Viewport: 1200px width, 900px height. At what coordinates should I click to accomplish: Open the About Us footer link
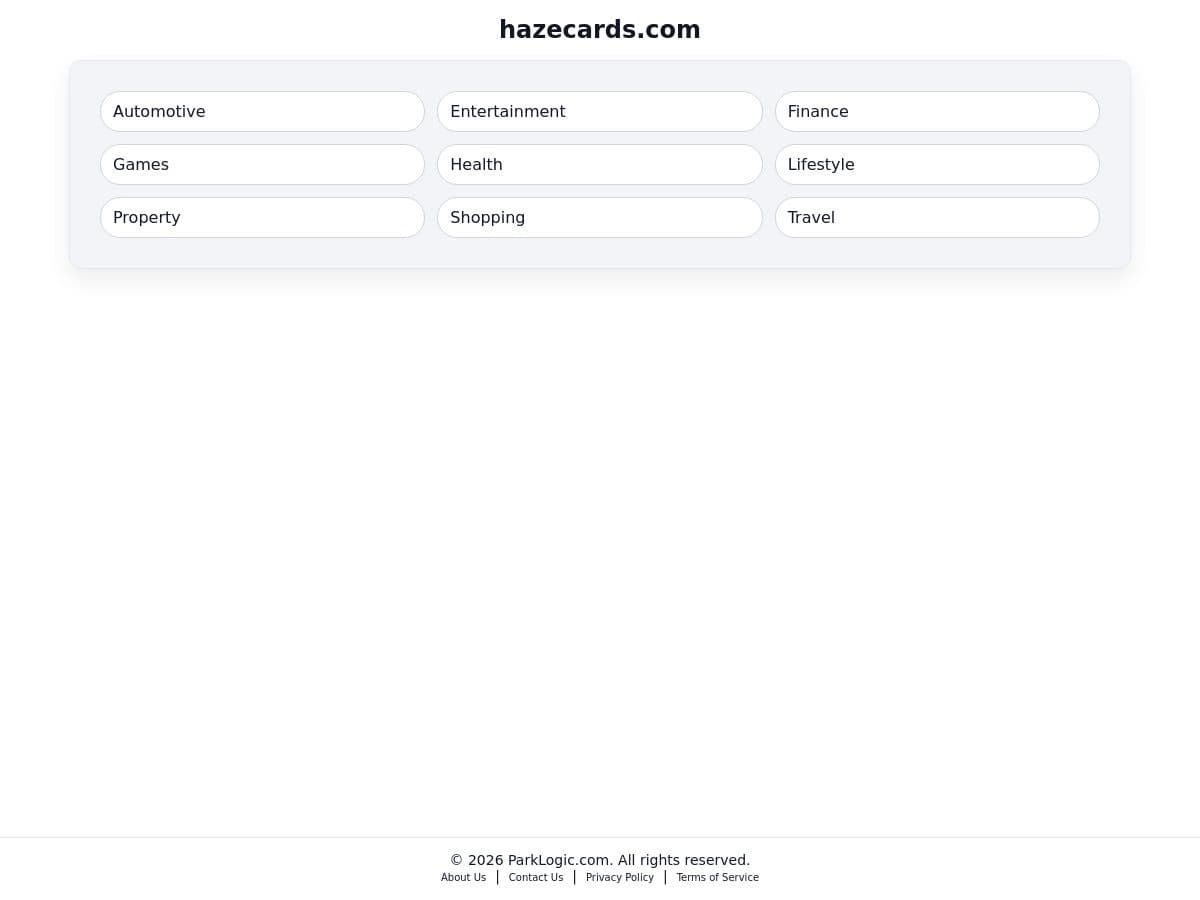[x=463, y=877]
